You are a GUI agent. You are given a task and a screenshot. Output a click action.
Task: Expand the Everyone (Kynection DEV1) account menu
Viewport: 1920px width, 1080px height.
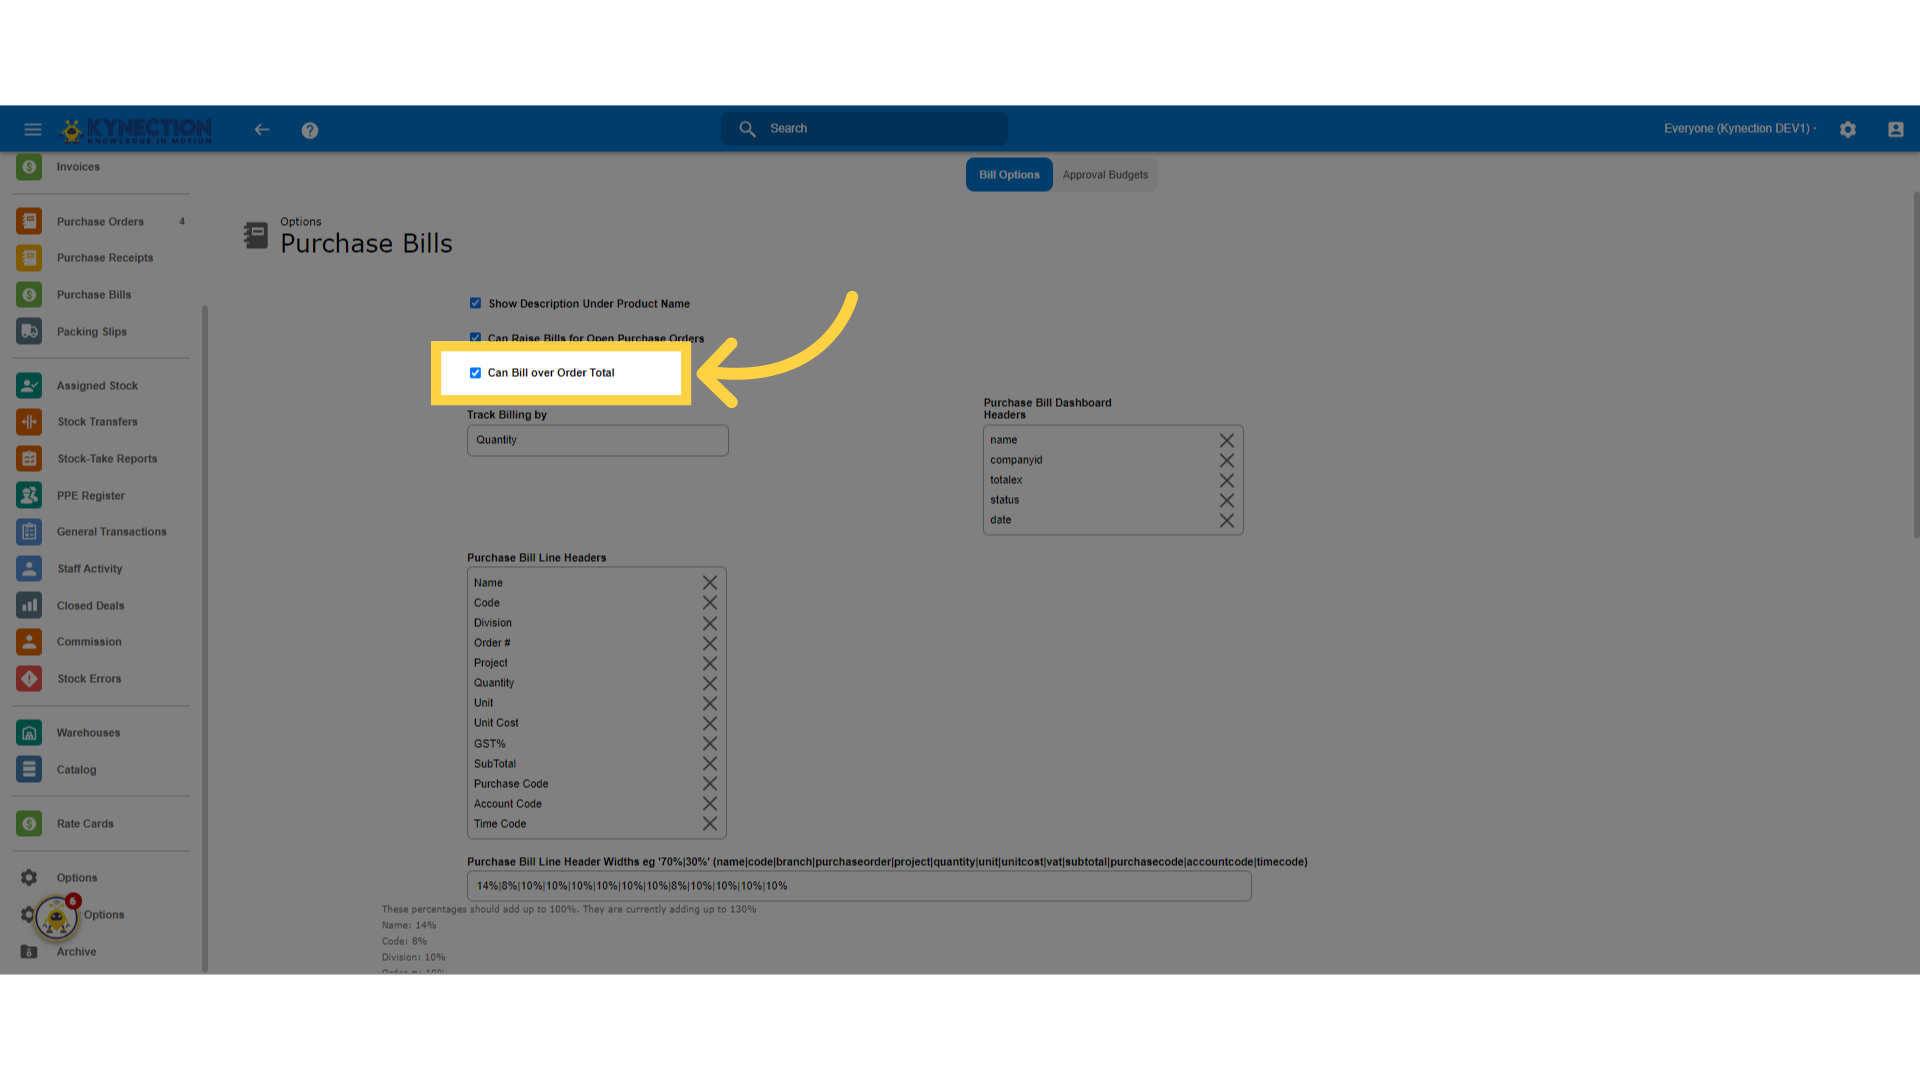(1739, 128)
